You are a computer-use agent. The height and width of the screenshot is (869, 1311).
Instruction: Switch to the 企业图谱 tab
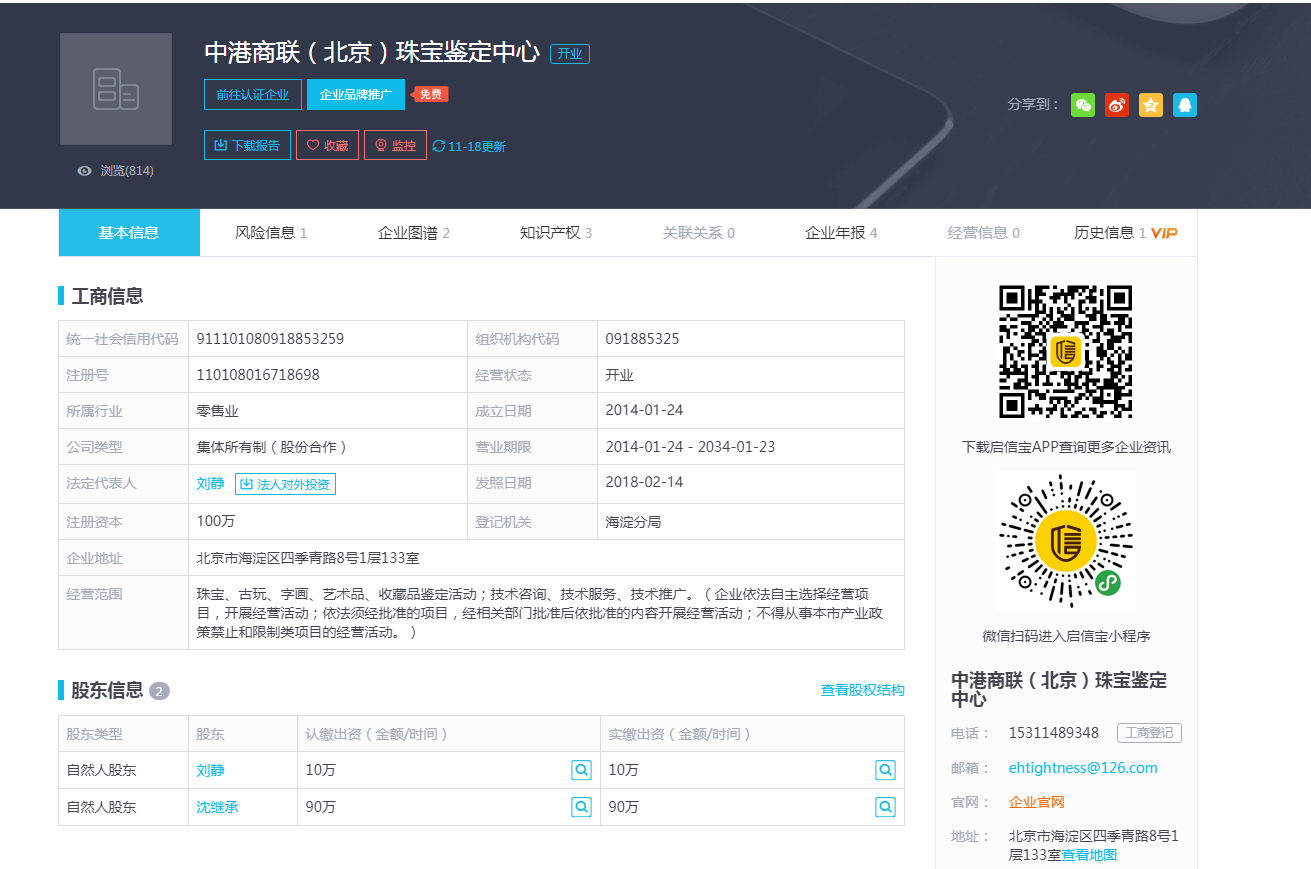point(414,232)
